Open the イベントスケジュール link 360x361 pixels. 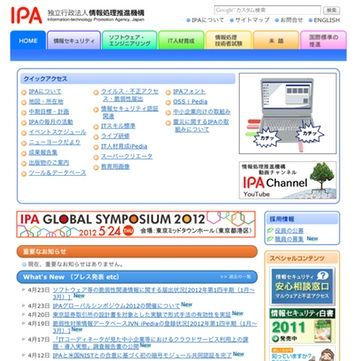(x=57, y=132)
